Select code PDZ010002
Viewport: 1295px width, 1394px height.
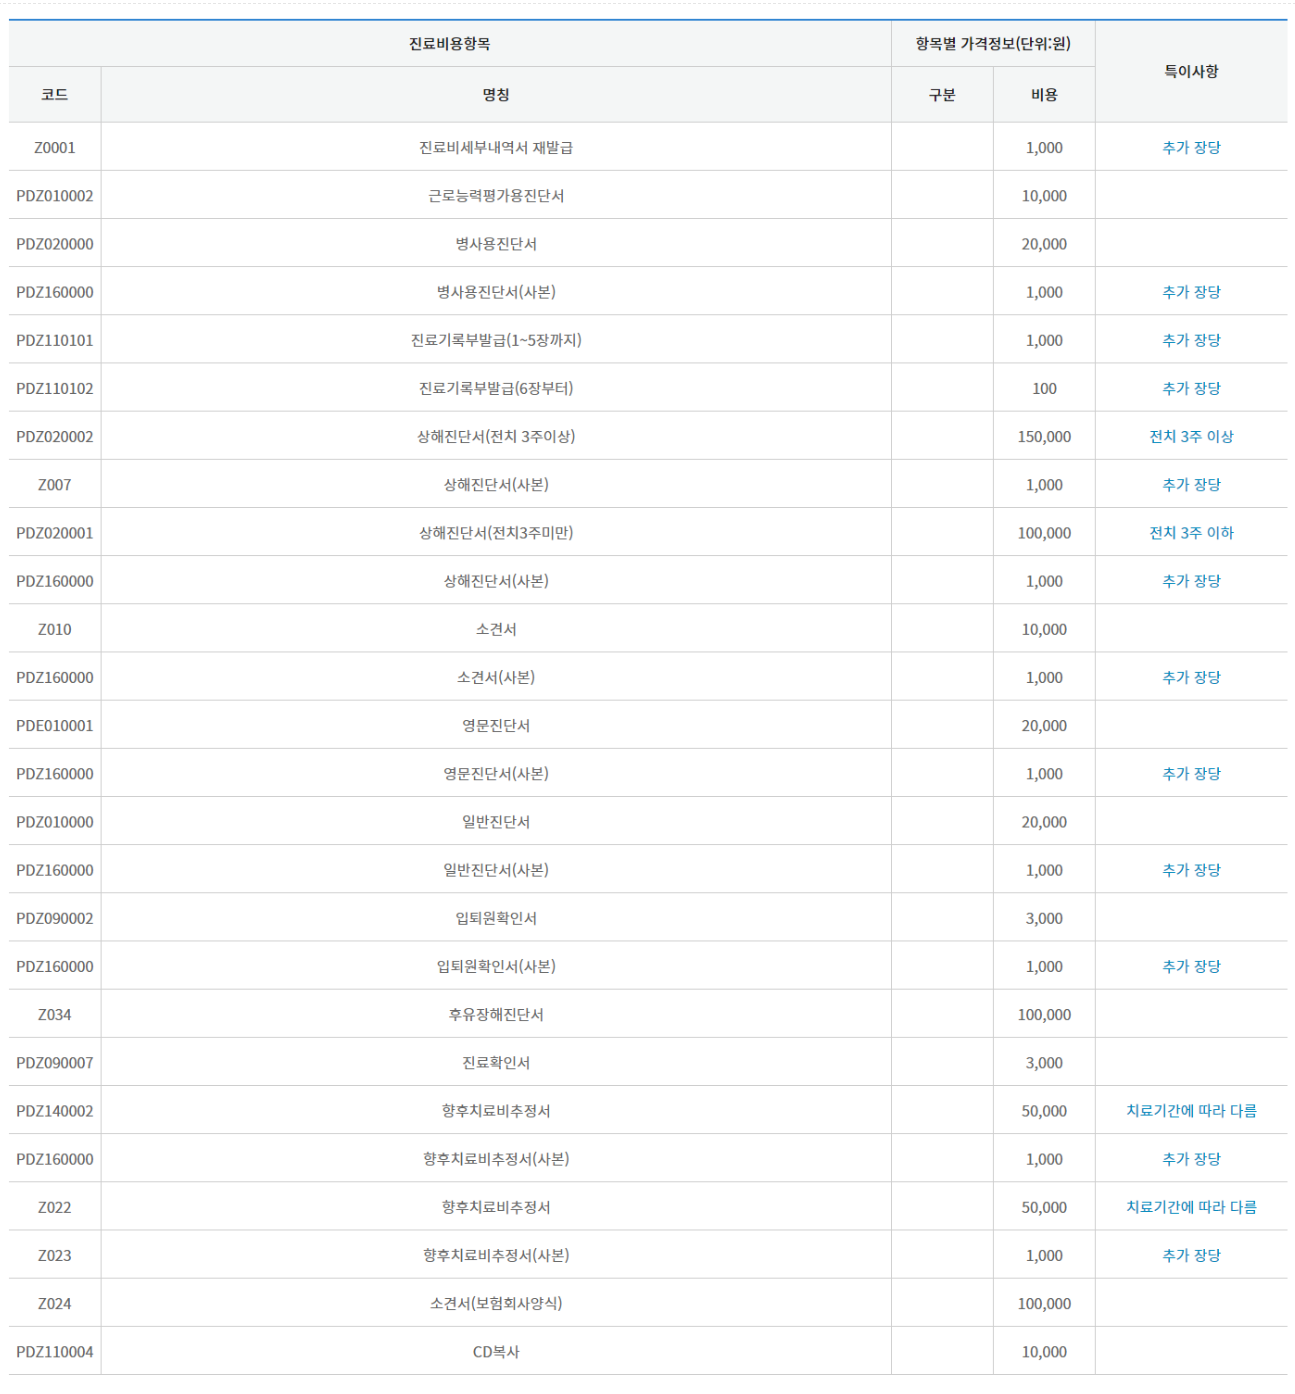point(55,195)
